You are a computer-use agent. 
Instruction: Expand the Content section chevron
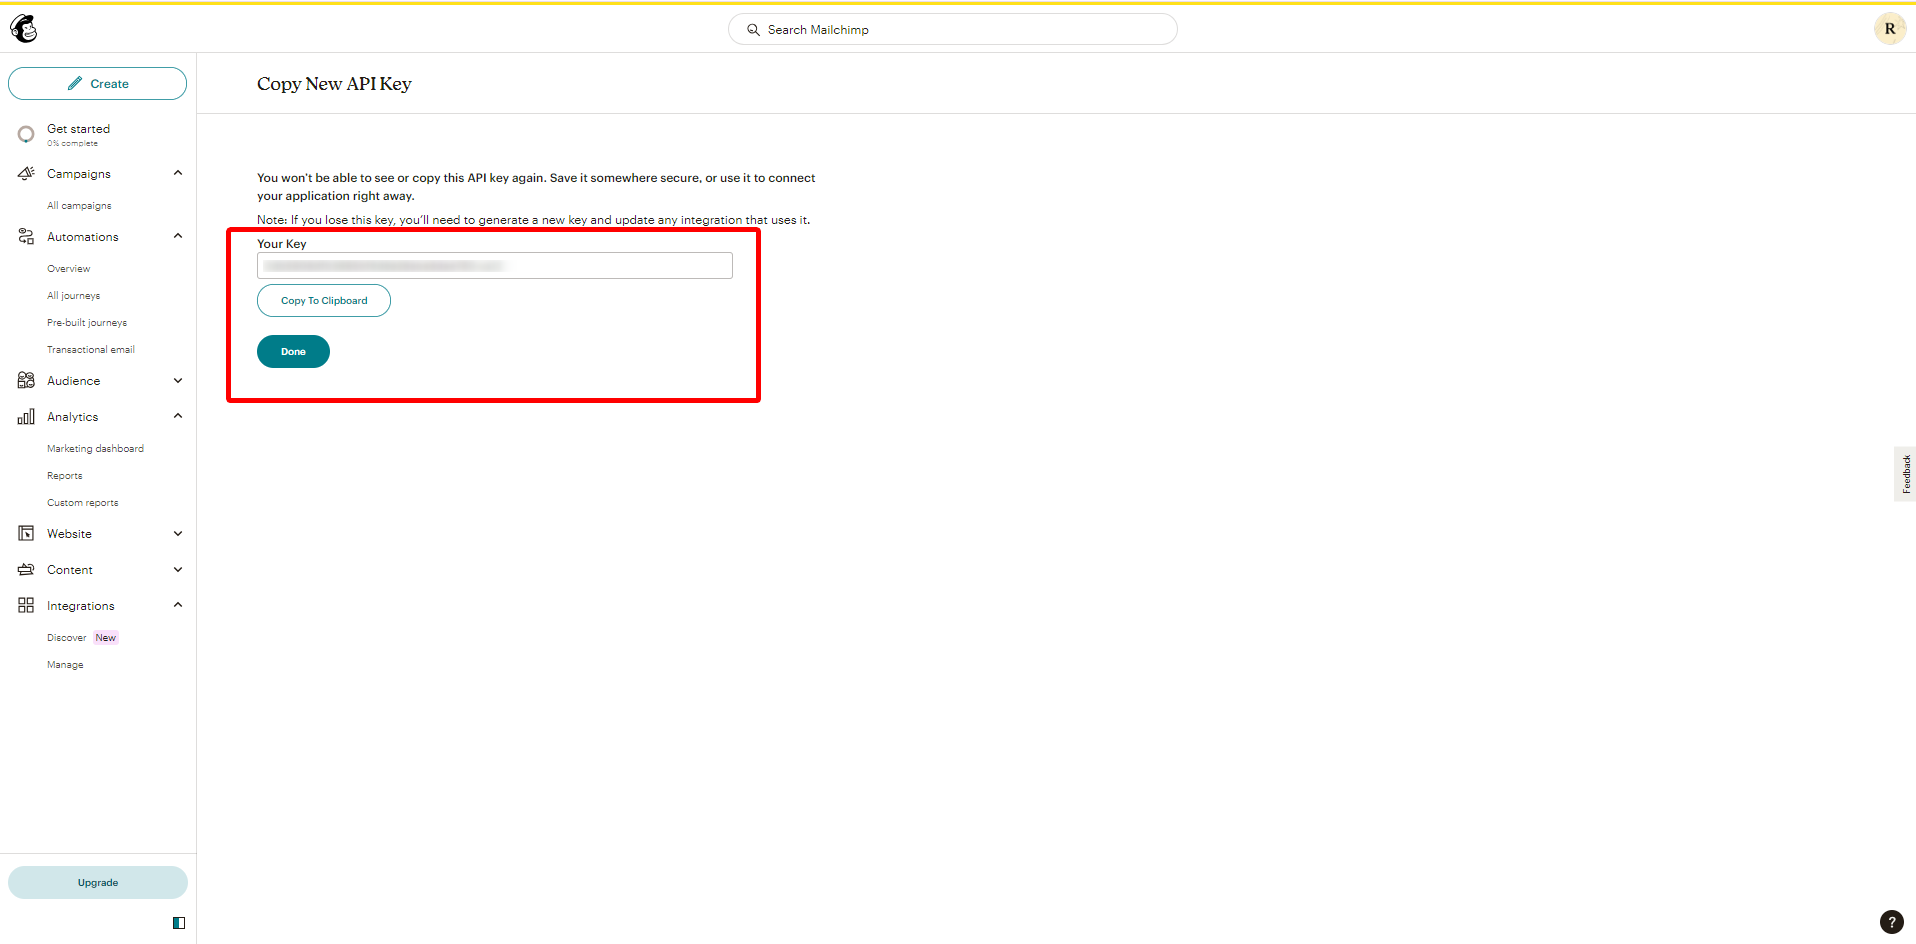click(178, 570)
